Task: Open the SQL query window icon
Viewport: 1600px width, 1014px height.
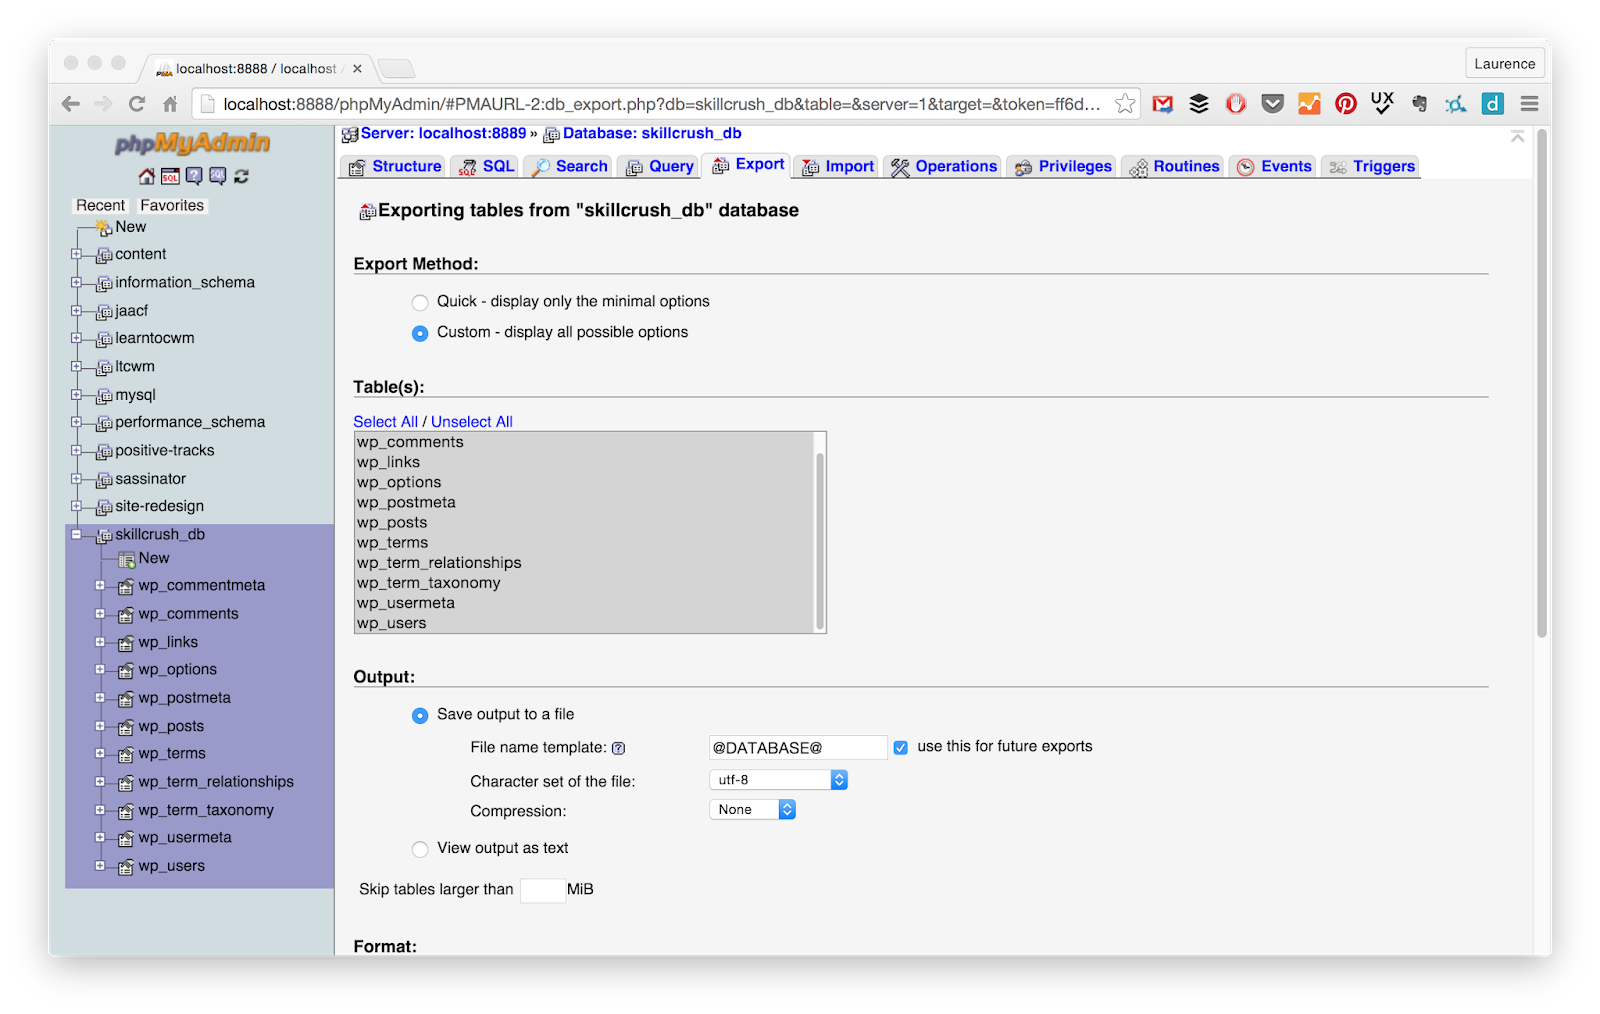Action: pyautogui.click(x=168, y=177)
